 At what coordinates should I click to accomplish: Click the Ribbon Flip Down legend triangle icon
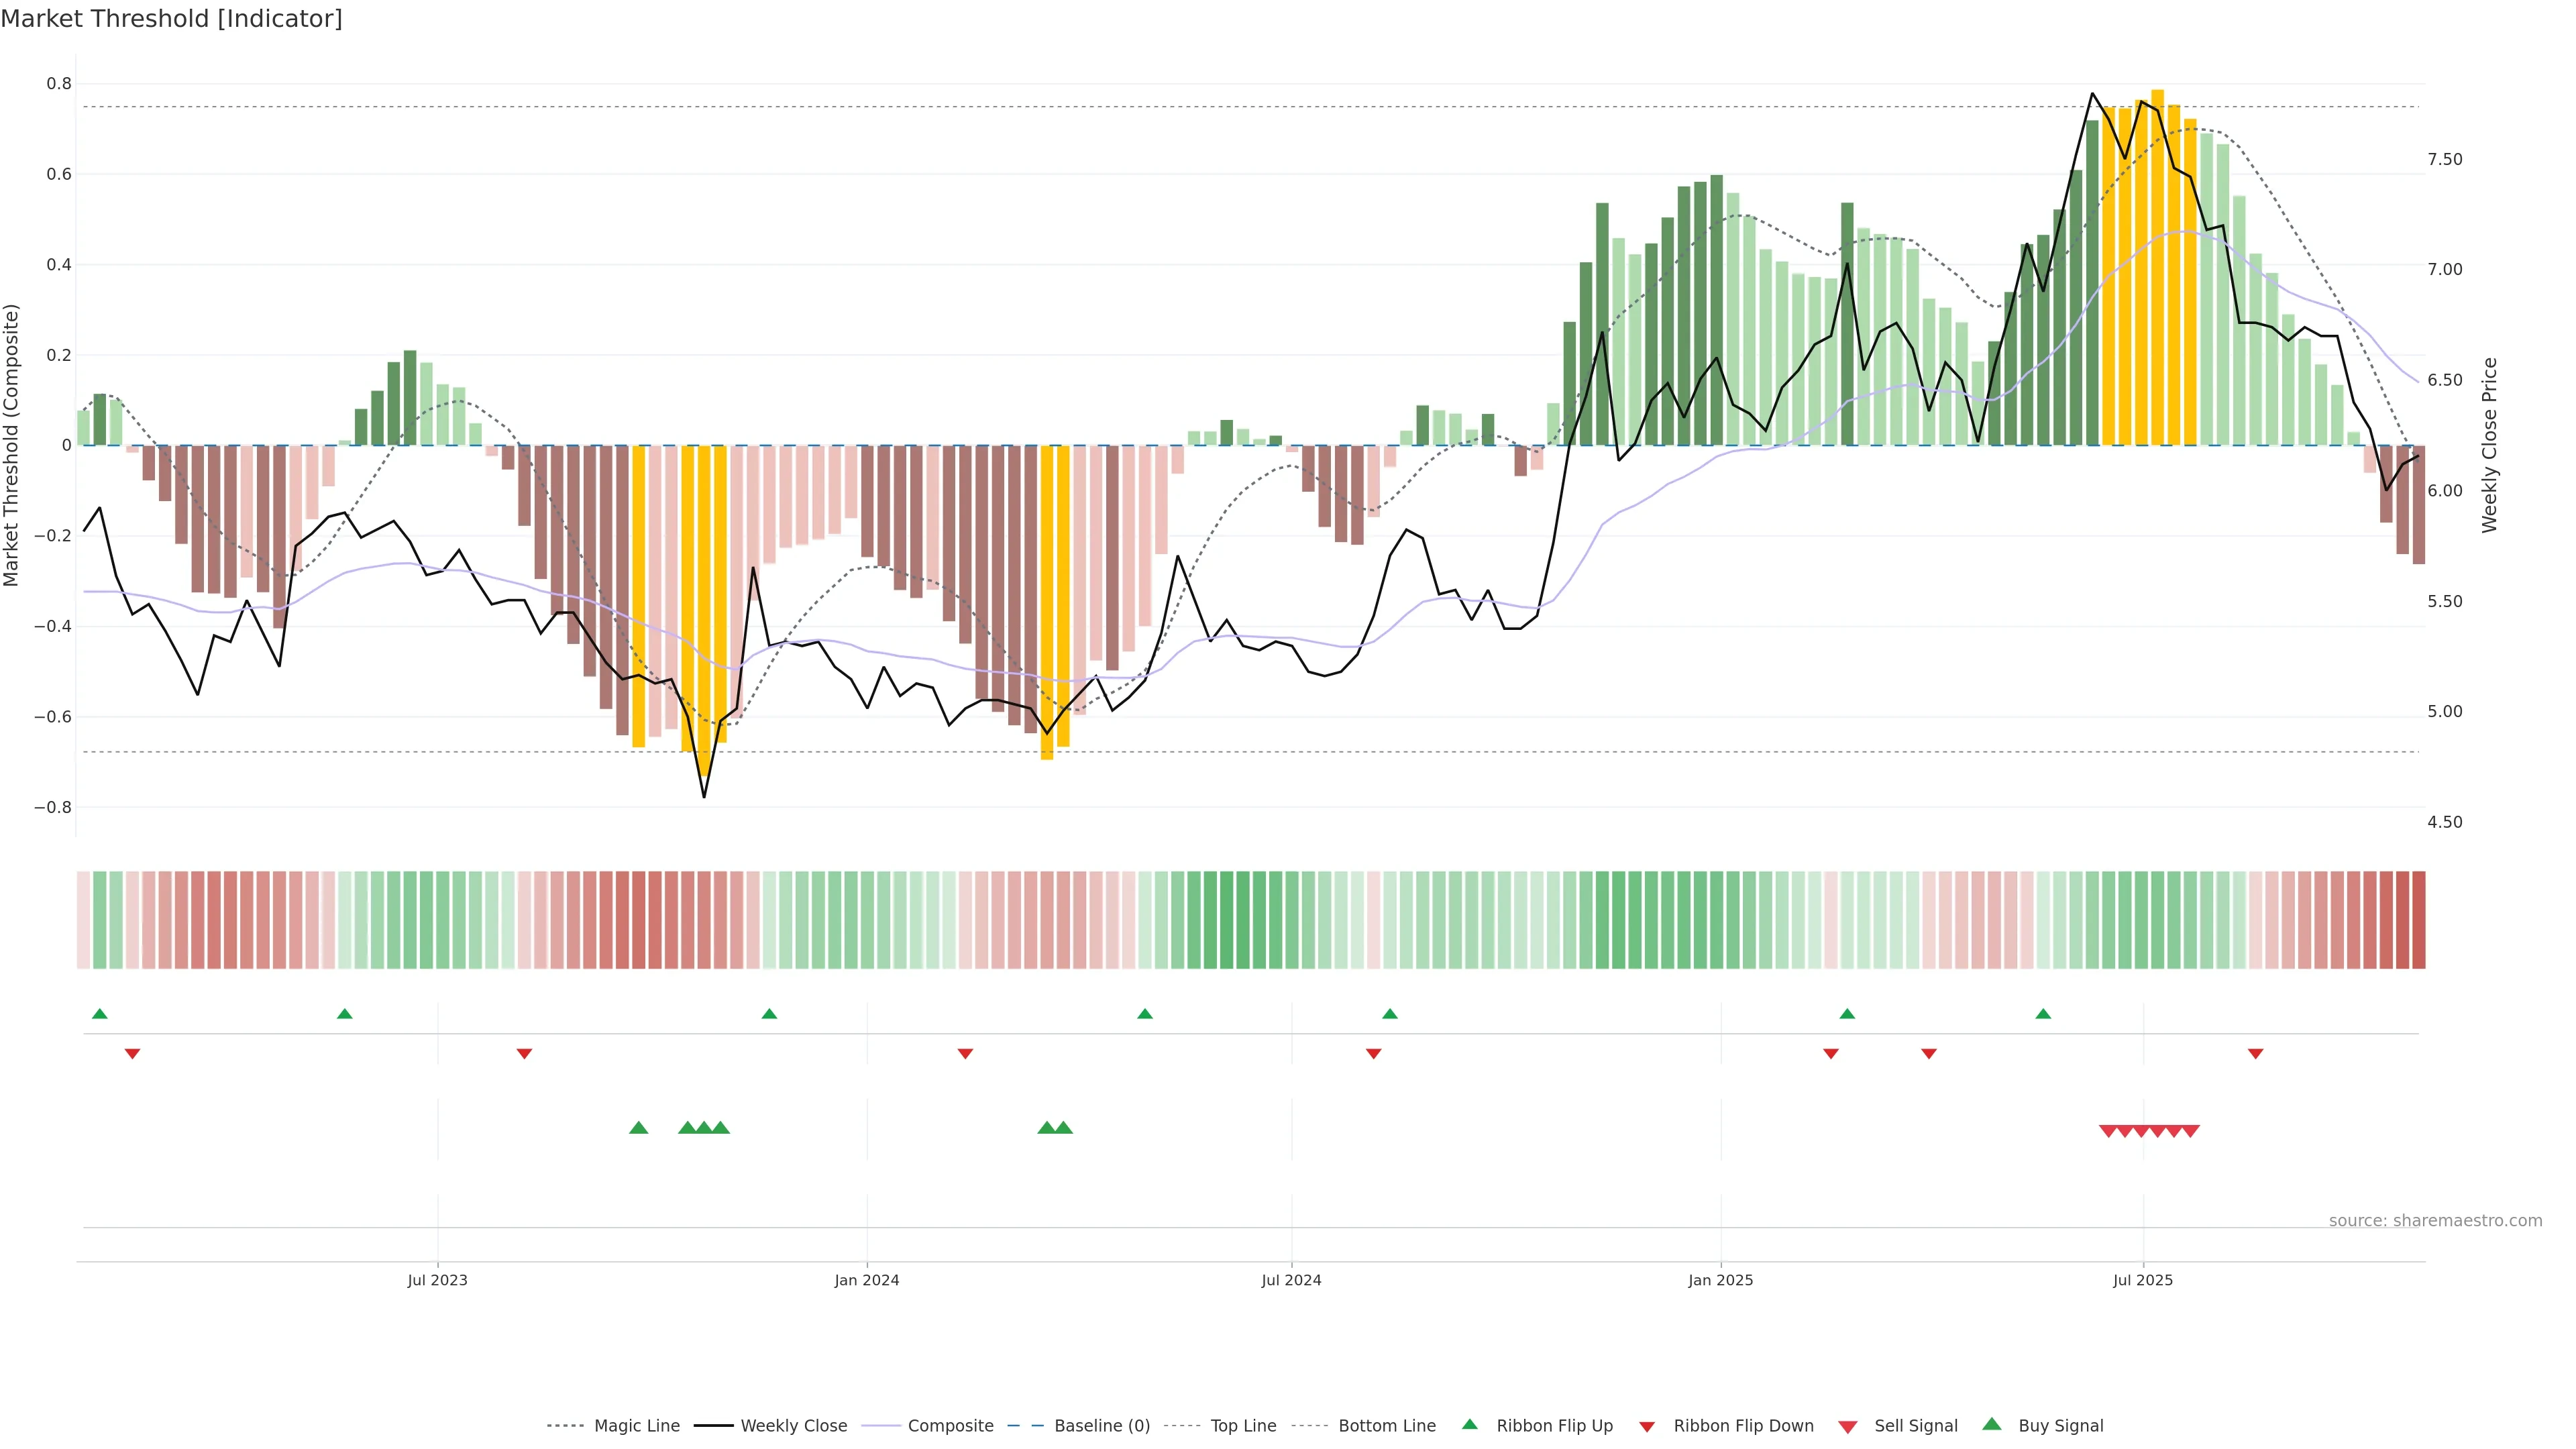pyautogui.click(x=1647, y=1426)
